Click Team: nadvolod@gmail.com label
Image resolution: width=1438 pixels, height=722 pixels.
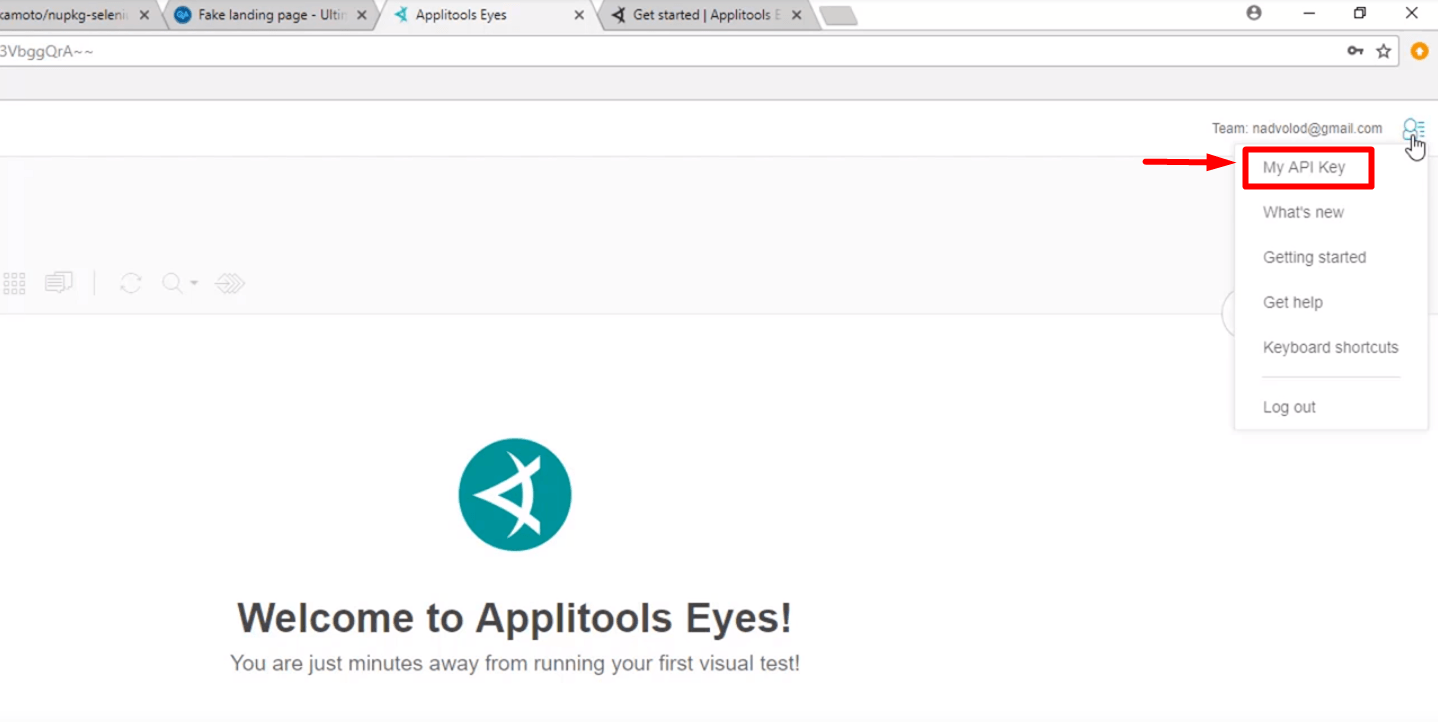click(x=1297, y=128)
